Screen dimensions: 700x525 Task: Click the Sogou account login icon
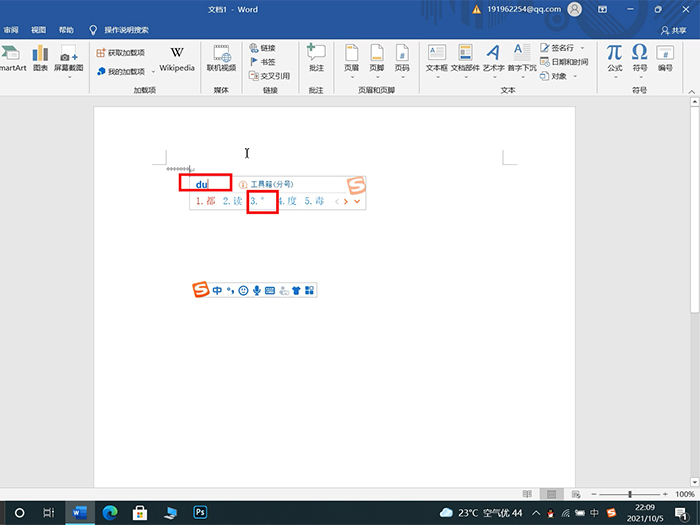point(283,291)
